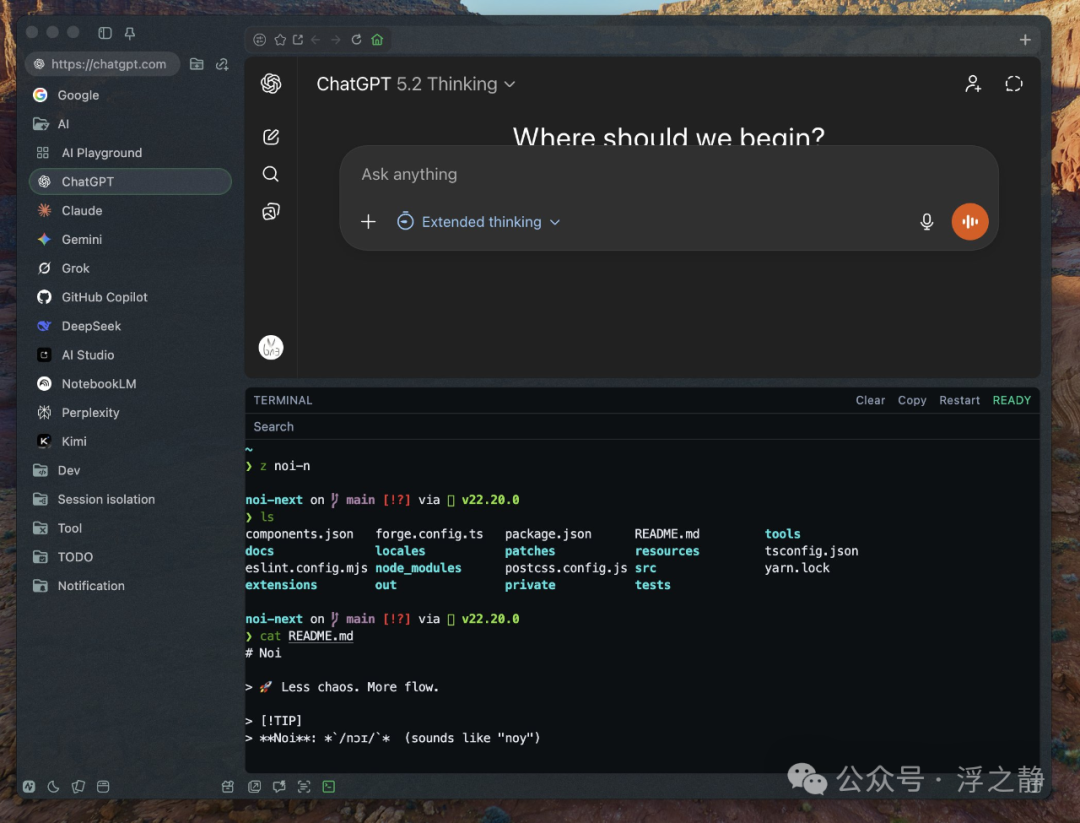Screen dimensions: 1080x823
Task: Expand the AI folder in sidebar
Action: tap(129, 124)
